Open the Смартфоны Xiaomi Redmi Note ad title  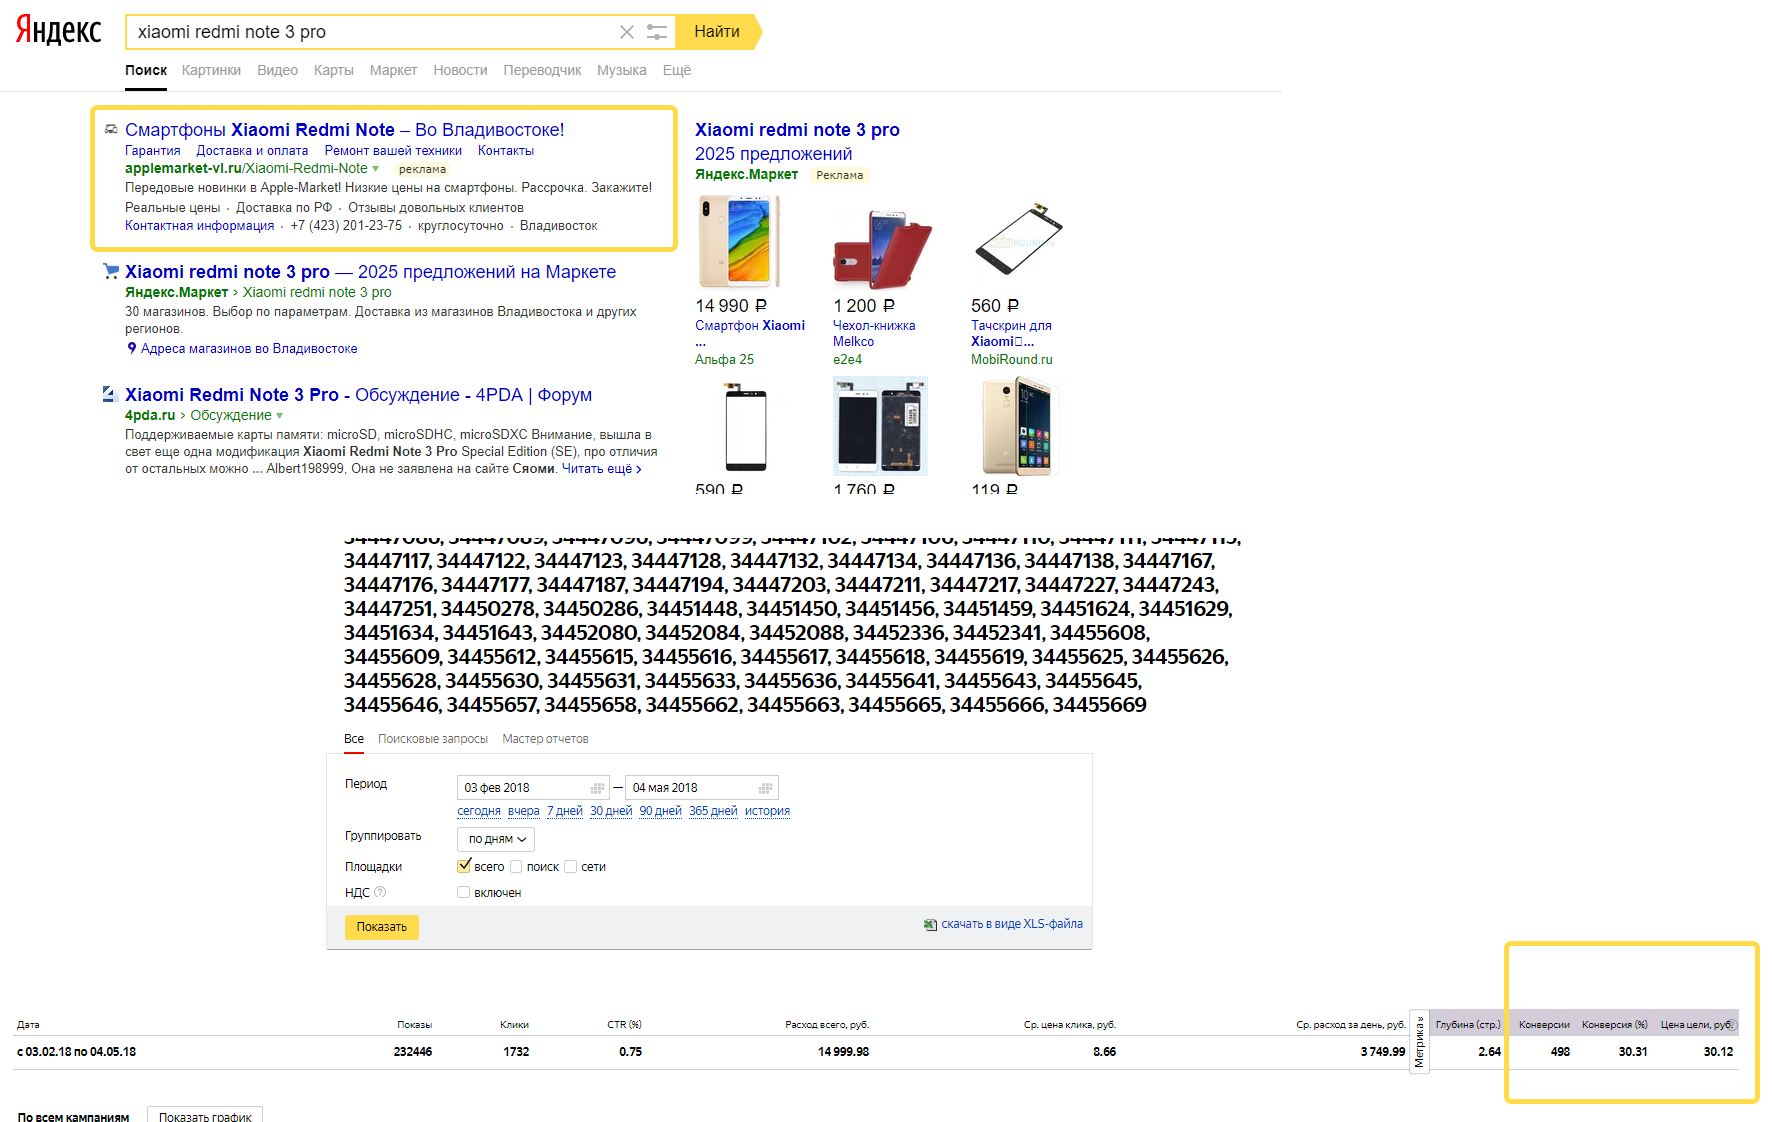(345, 130)
